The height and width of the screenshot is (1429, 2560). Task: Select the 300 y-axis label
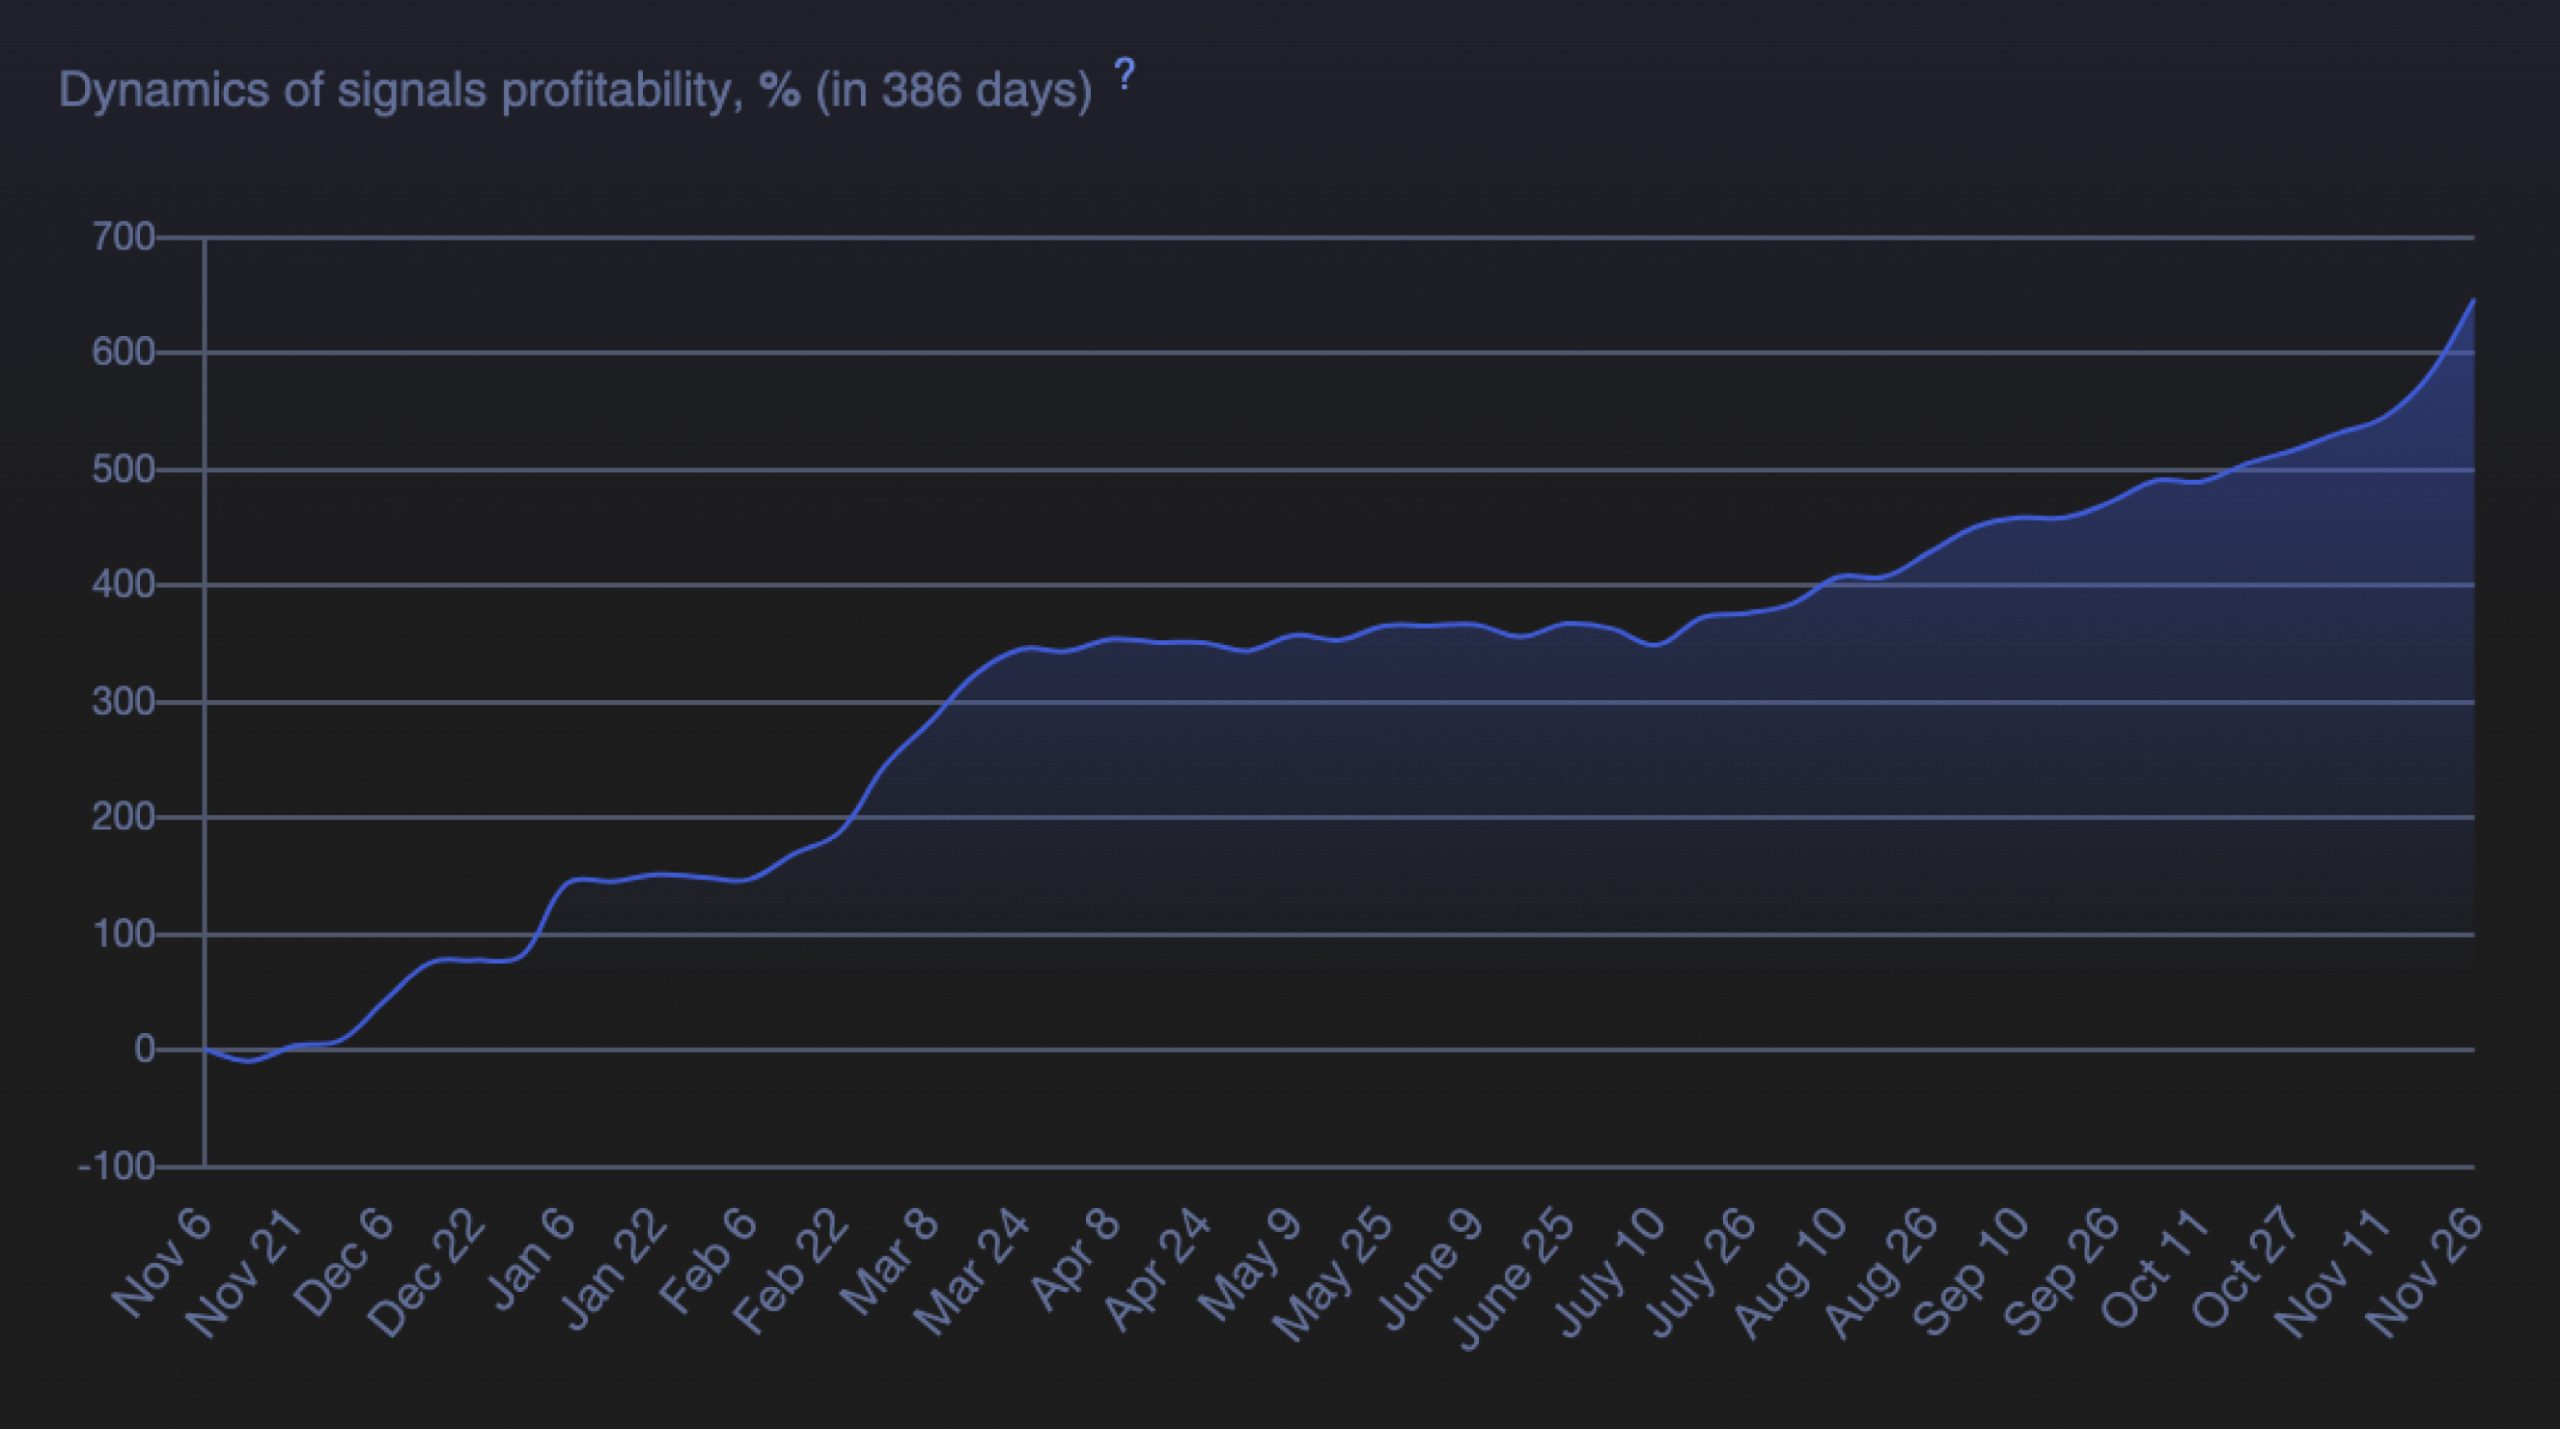pos(123,702)
